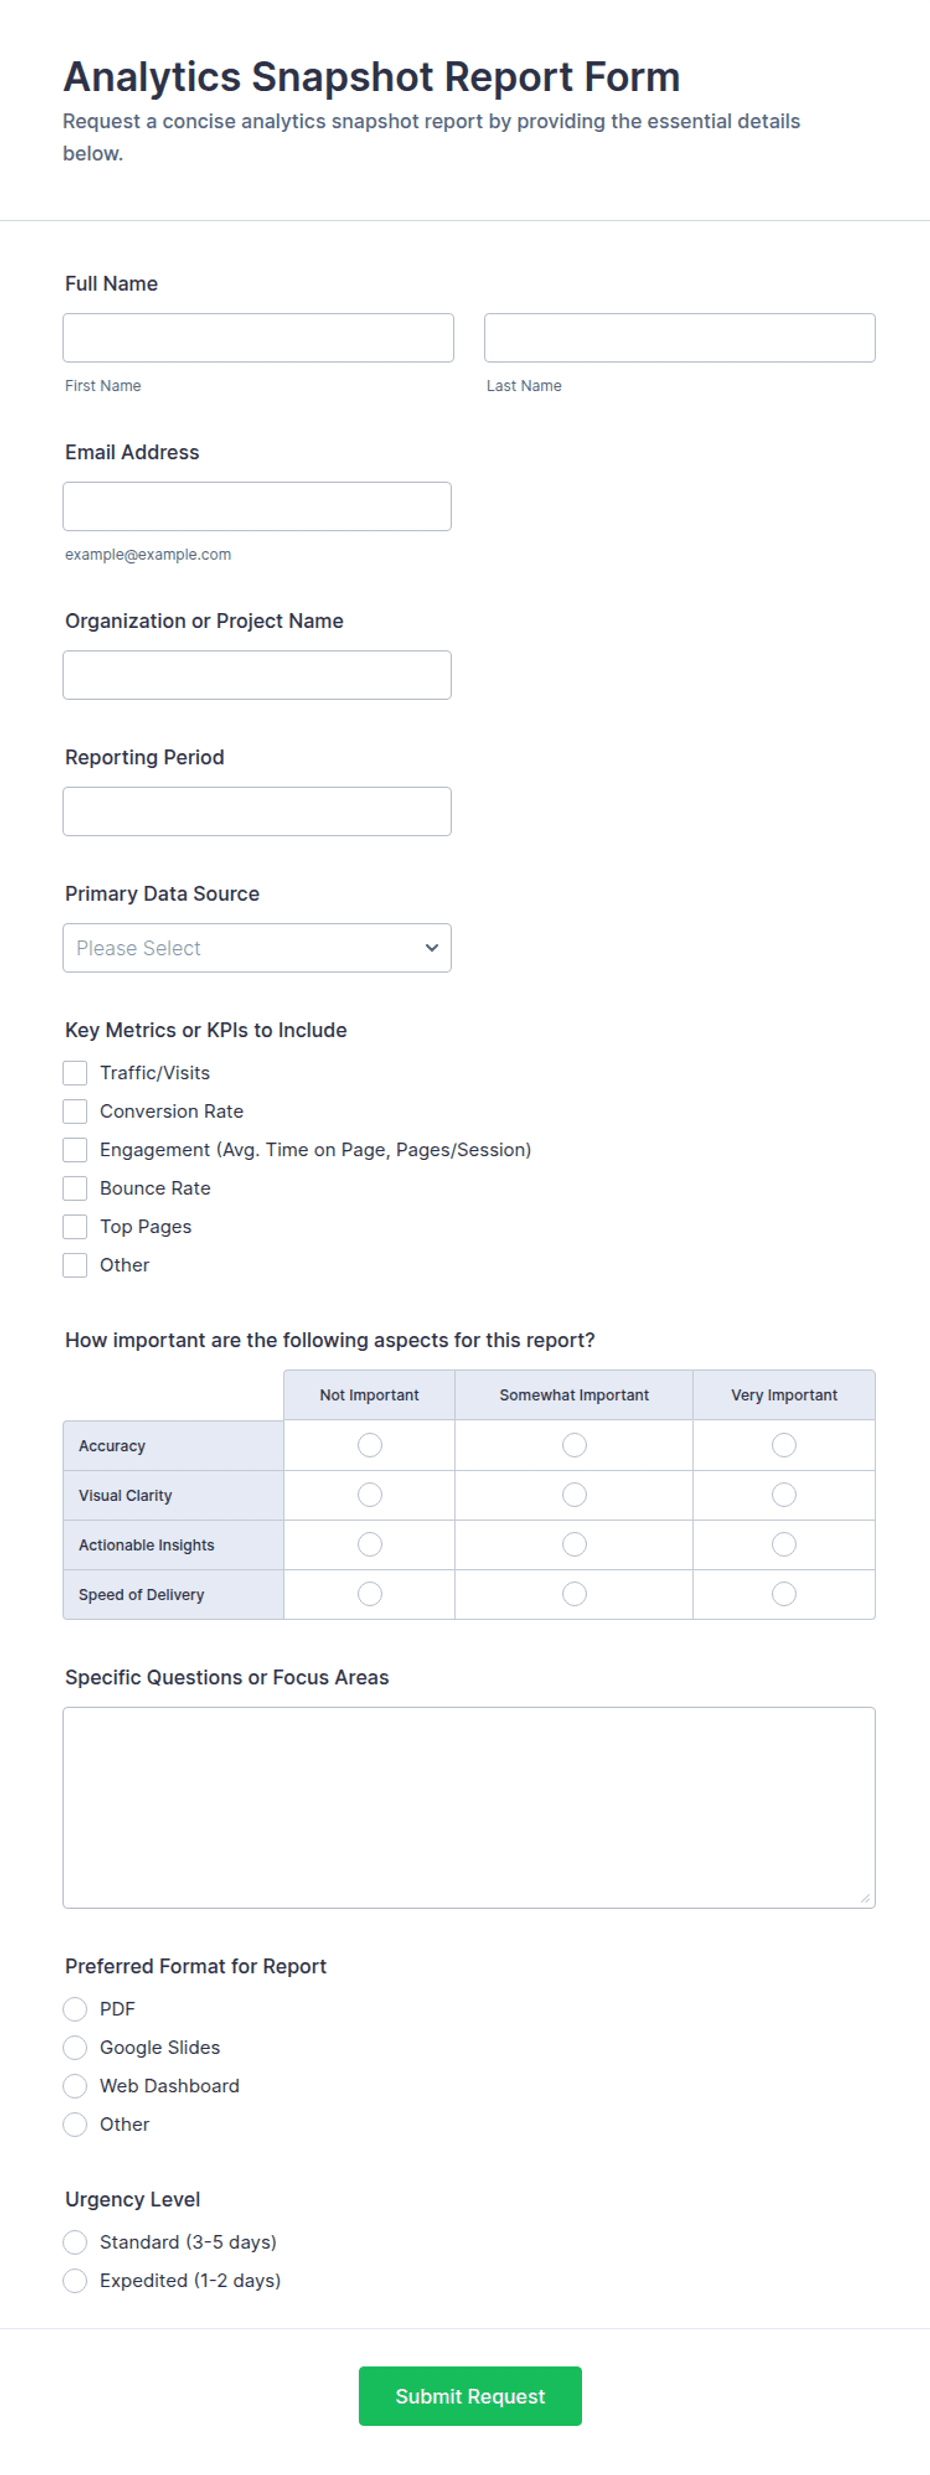
Task: Check the Other KPI checkbox
Action: click(75, 1265)
